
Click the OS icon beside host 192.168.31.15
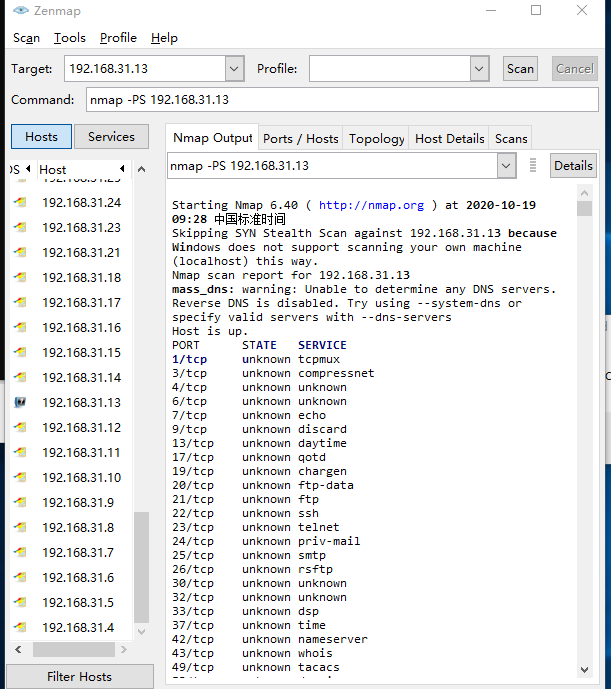(x=20, y=352)
